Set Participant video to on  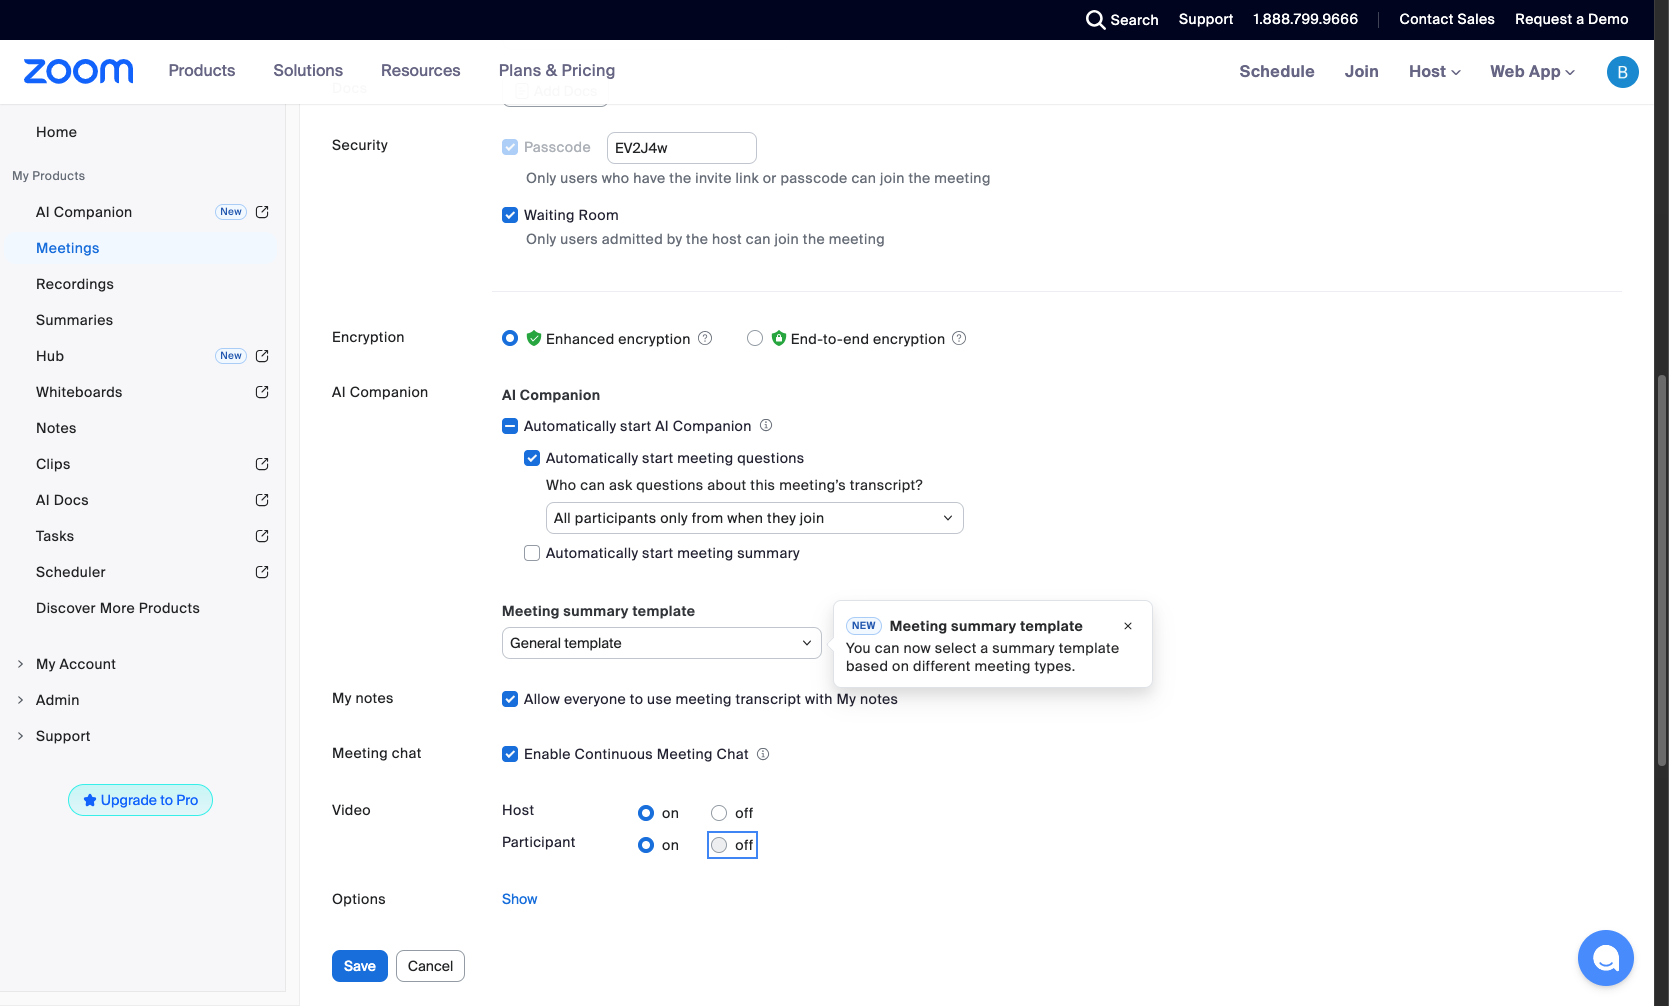(646, 845)
